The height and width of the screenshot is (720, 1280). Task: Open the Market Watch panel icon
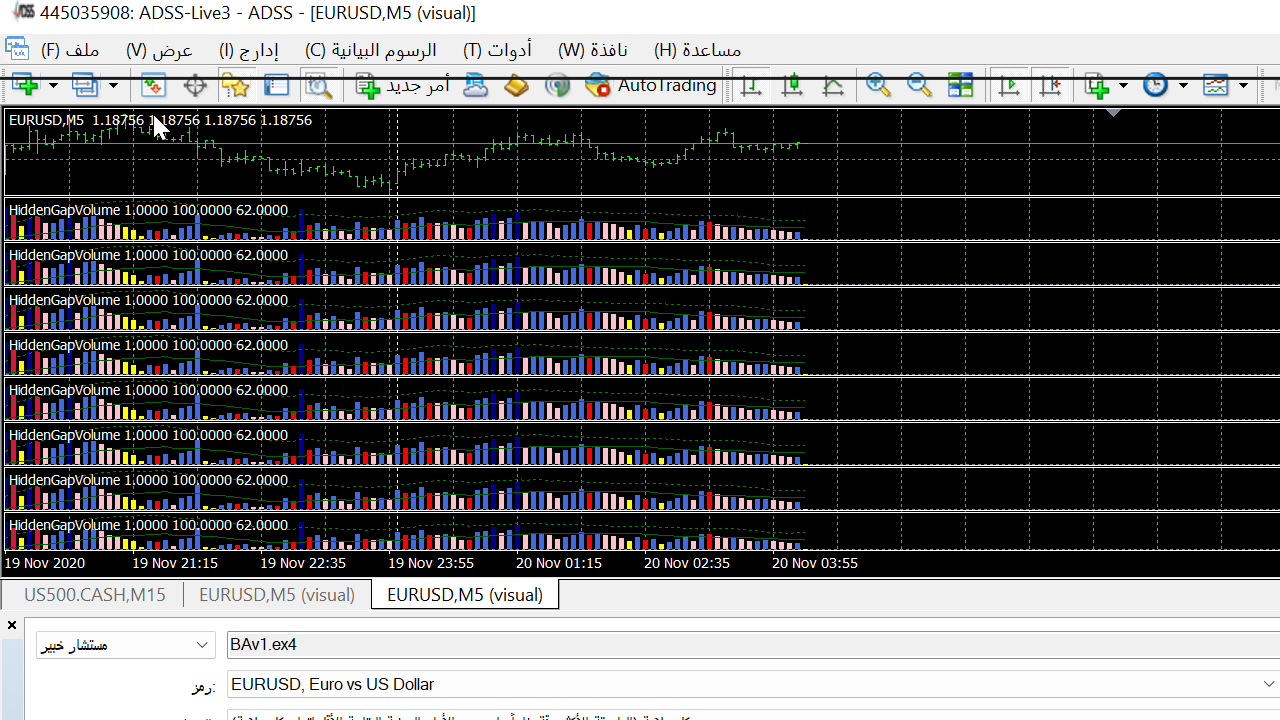coord(153,86)
